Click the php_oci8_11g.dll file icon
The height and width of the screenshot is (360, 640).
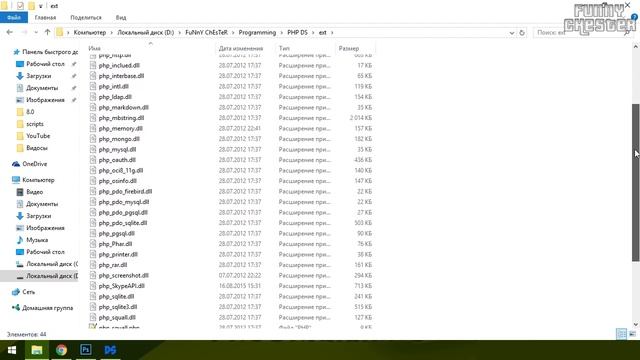[93, 171]
